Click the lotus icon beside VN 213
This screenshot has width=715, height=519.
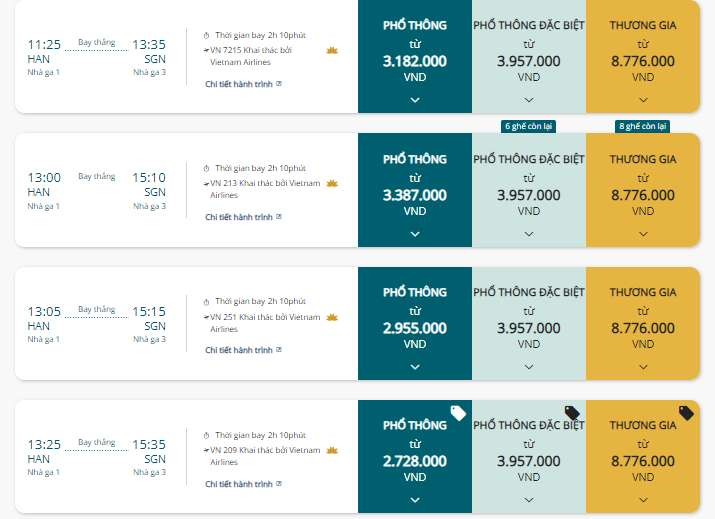[x=332, y=183]
